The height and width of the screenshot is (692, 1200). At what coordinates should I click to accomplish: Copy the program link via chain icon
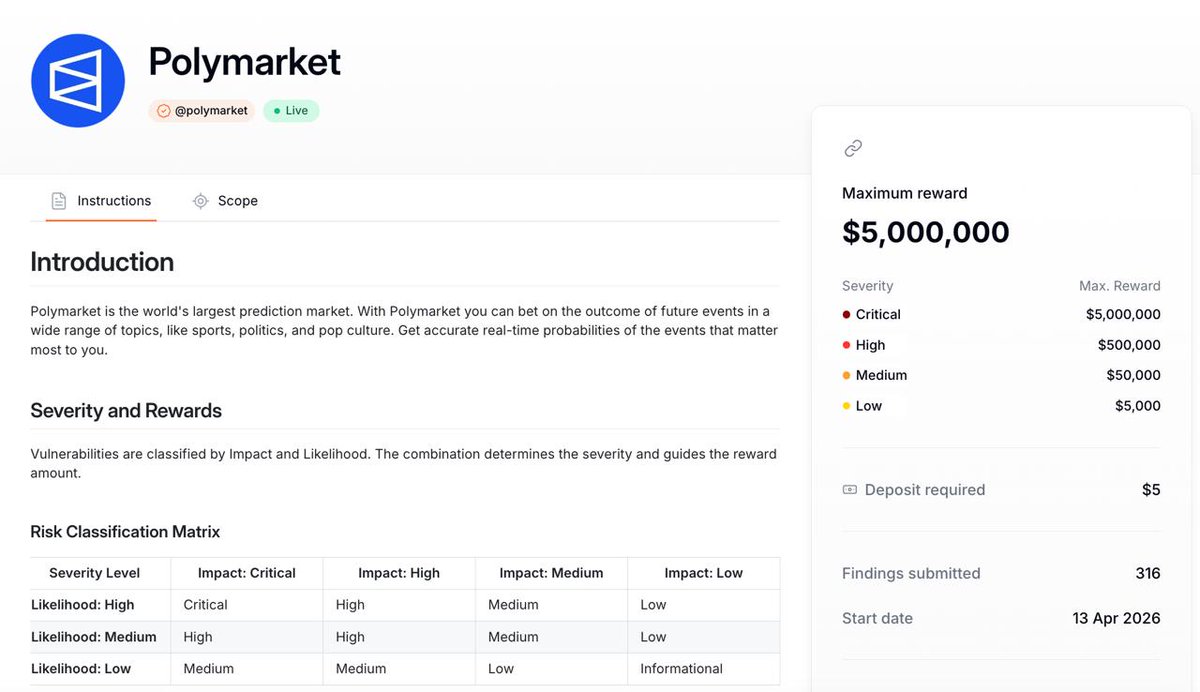tap(853, 148)
